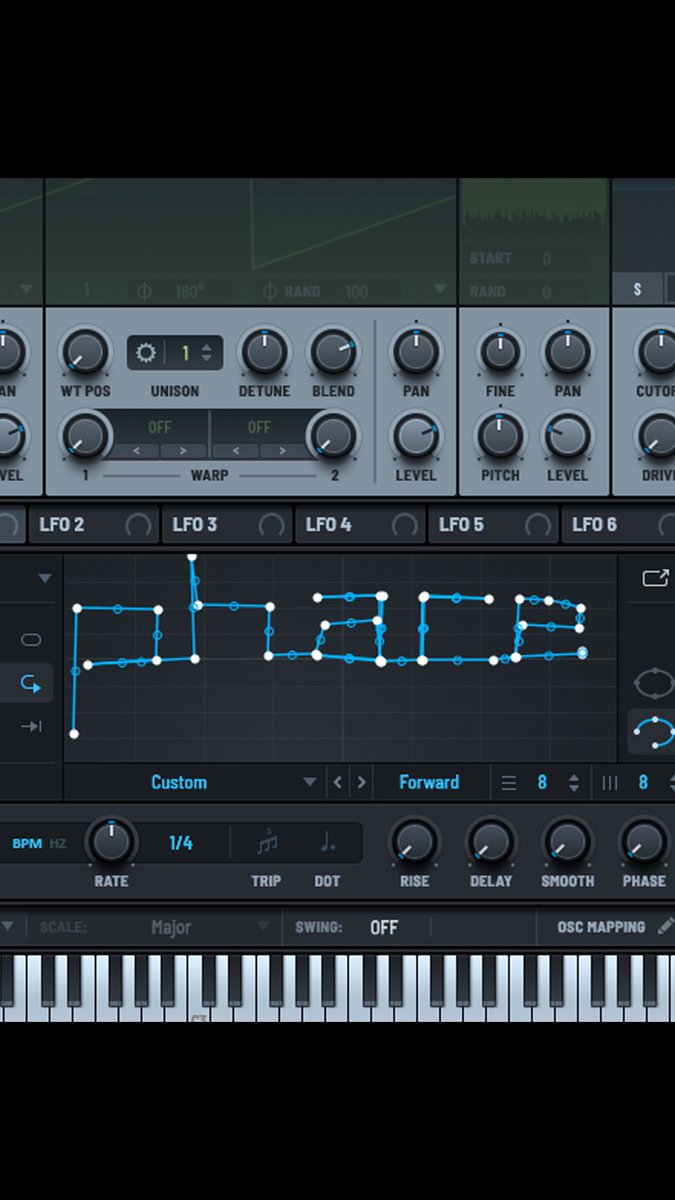Switch LFO rate to BPM mode
The image size is (675, 1200).
pos(27,843)
